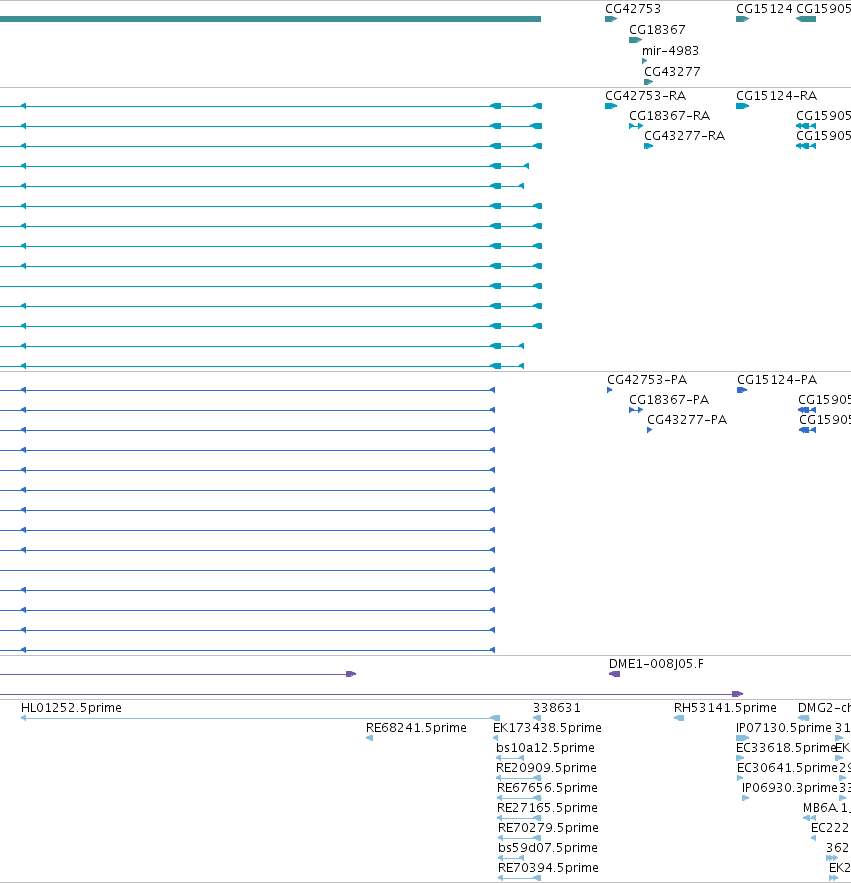Select the long teal gene bar at top
The image size is (851, 883).
(270, 19)
